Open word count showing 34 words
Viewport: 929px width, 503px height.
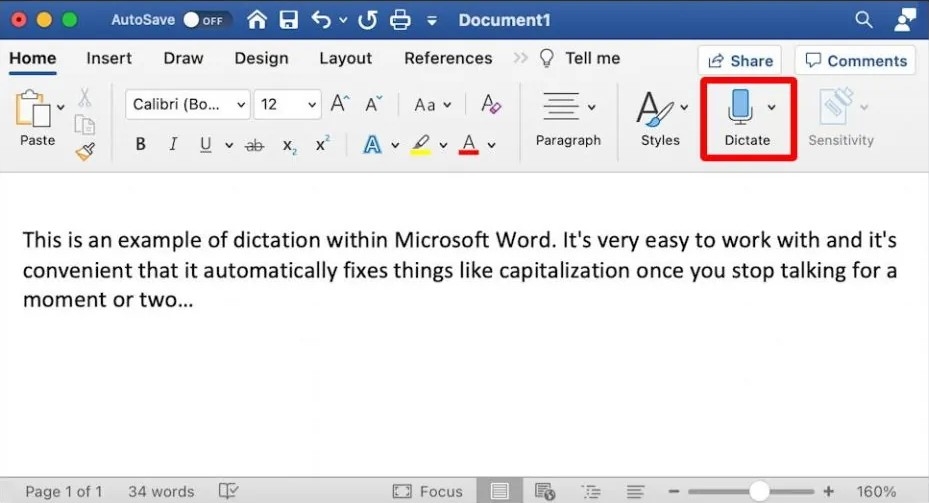[x=161, y=491]
